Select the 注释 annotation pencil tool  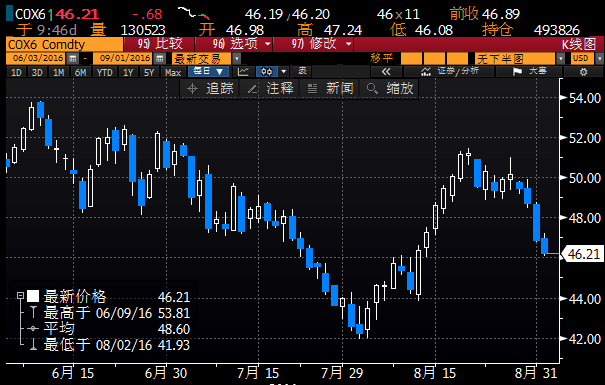click(x=270, y=88)
